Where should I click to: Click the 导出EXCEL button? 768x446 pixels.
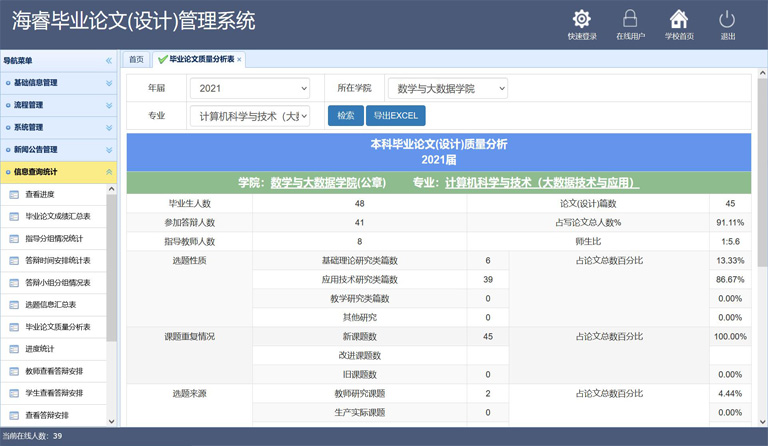click(x=396, y=116)
